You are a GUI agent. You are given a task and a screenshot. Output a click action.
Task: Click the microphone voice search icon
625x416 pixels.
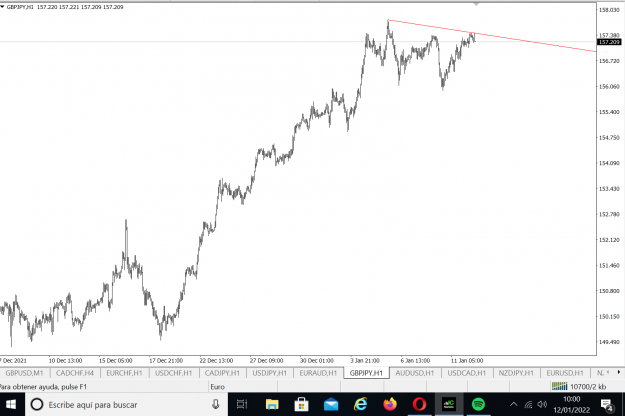pyautogui.click(x=215, y=404)
